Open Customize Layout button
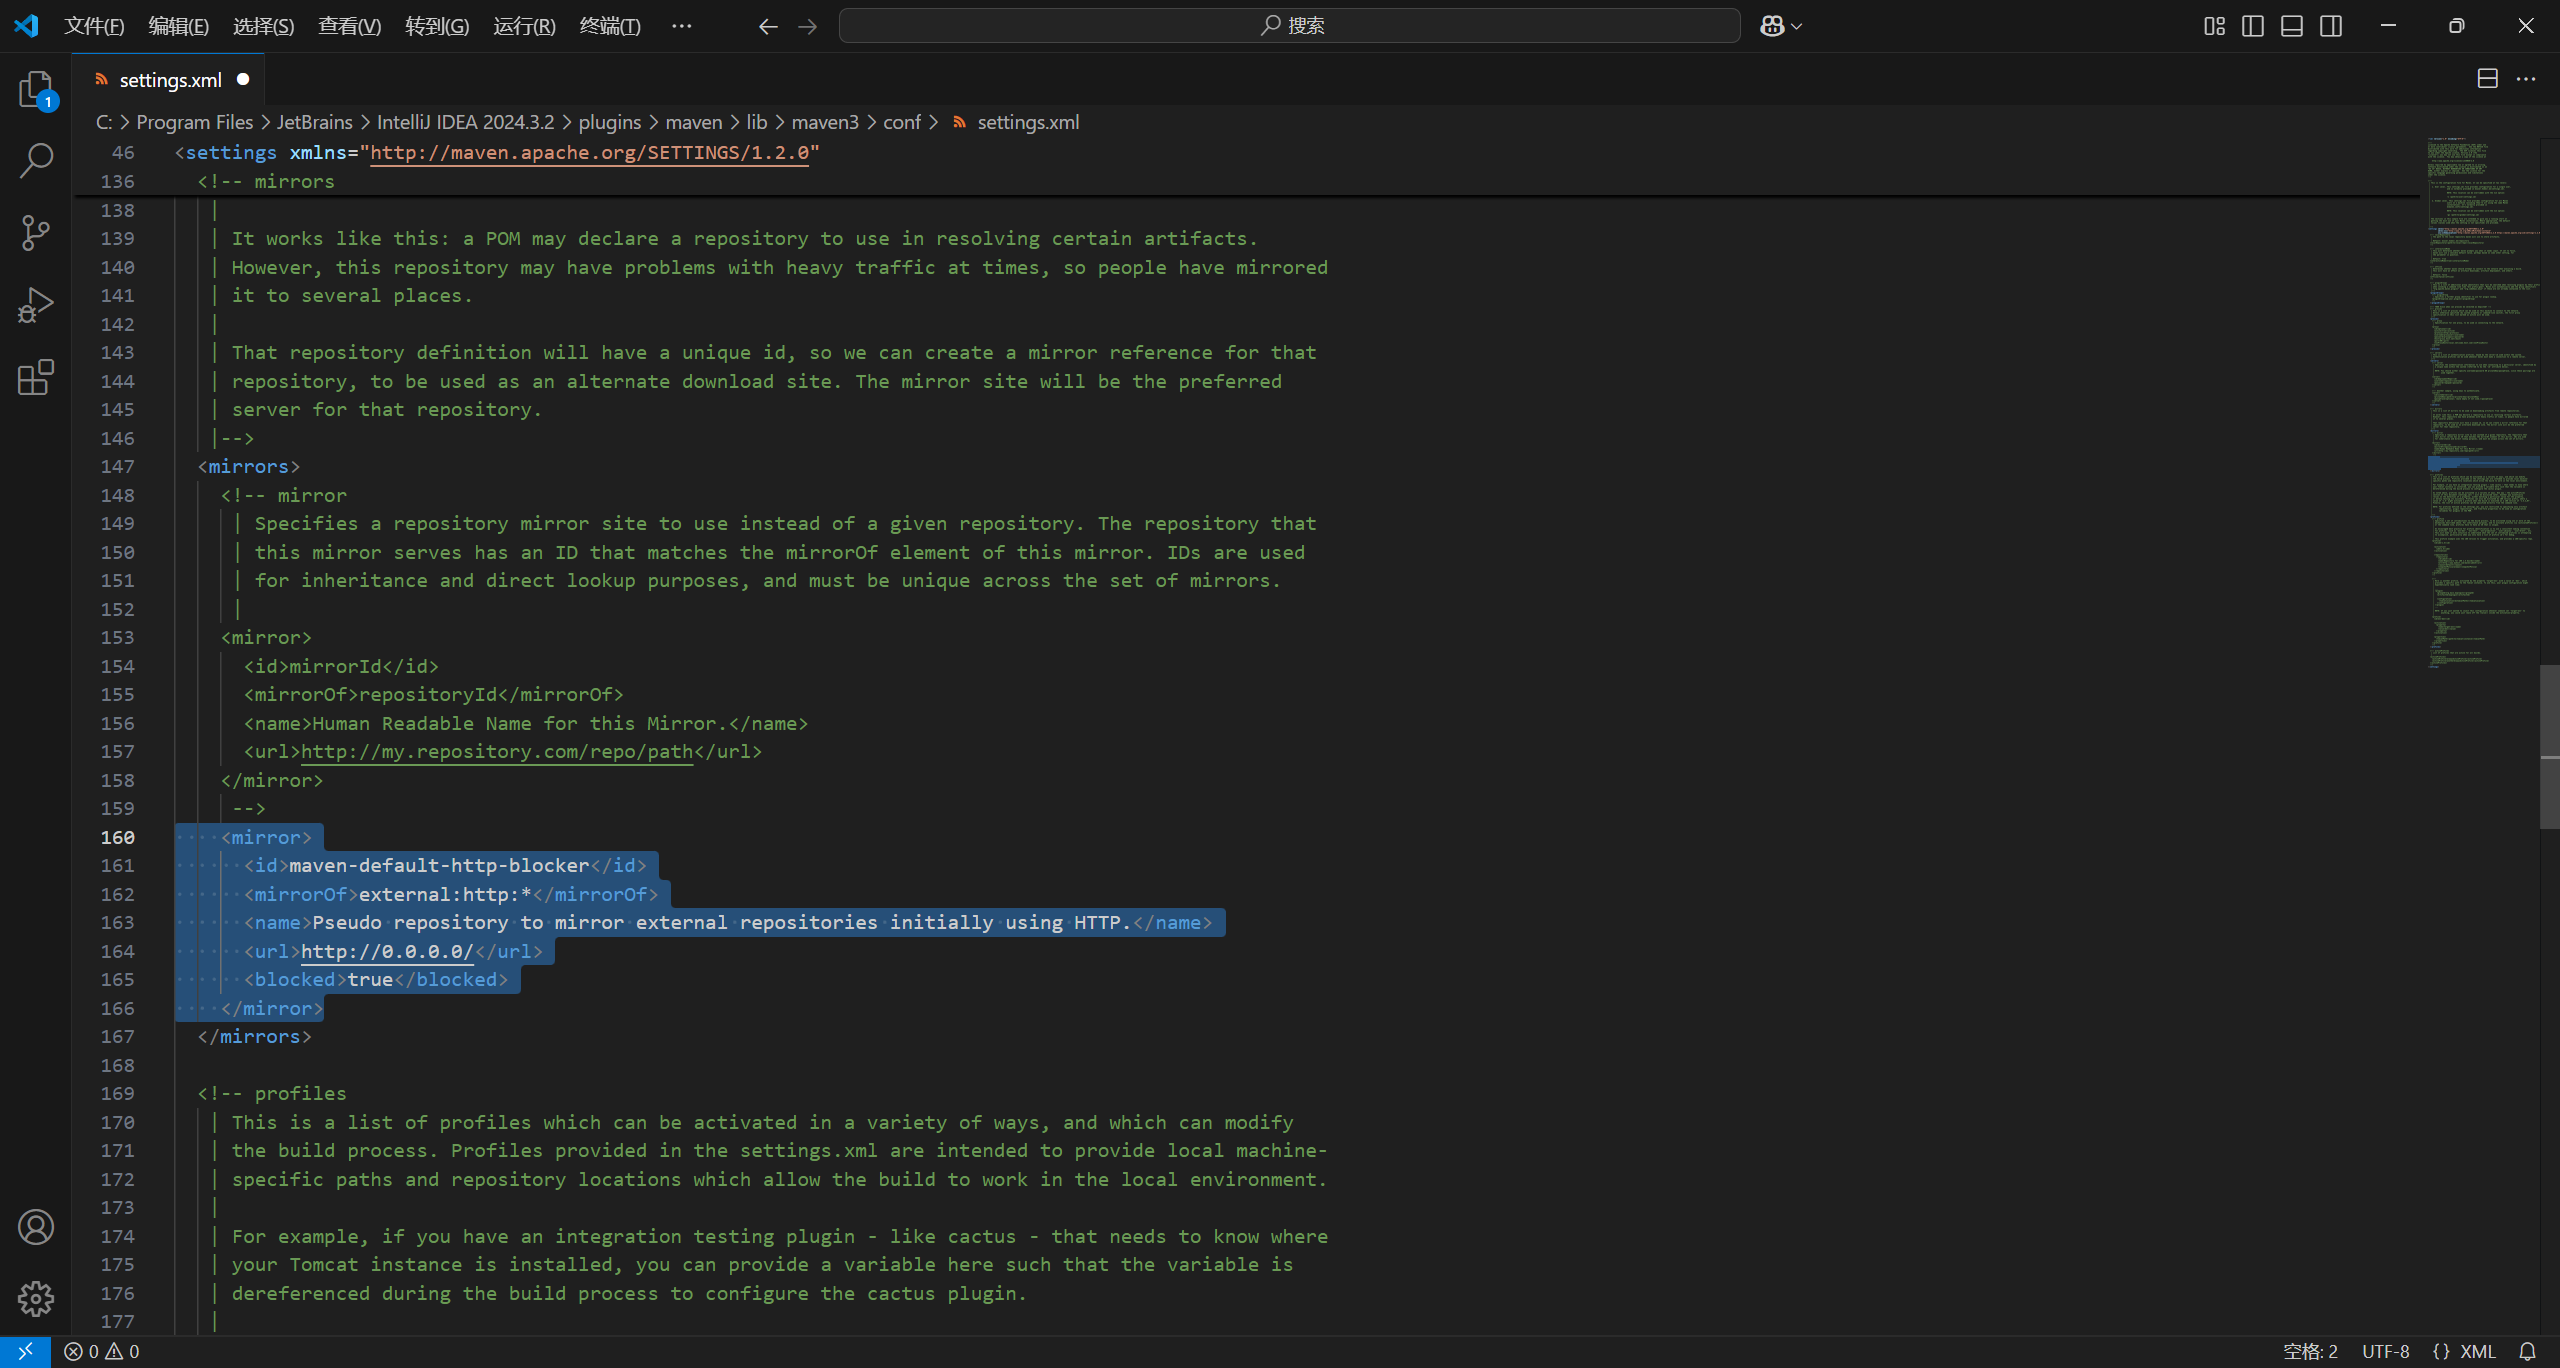 tap(2215, 26)
